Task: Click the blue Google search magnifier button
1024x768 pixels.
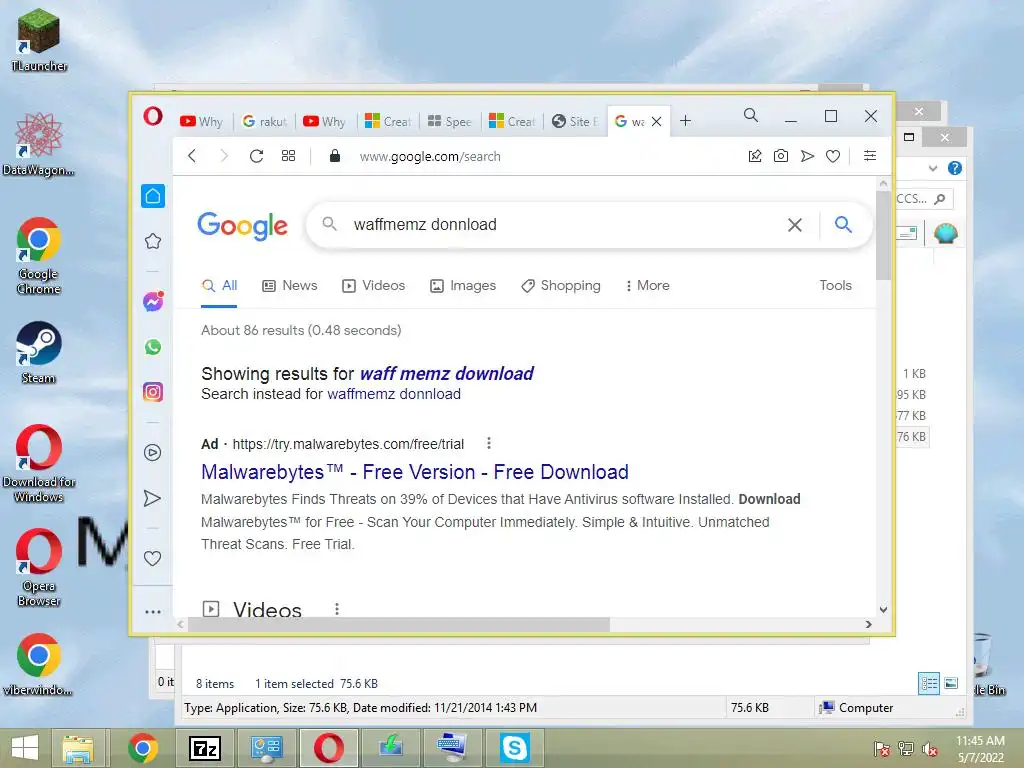Action: coord(843,225)
